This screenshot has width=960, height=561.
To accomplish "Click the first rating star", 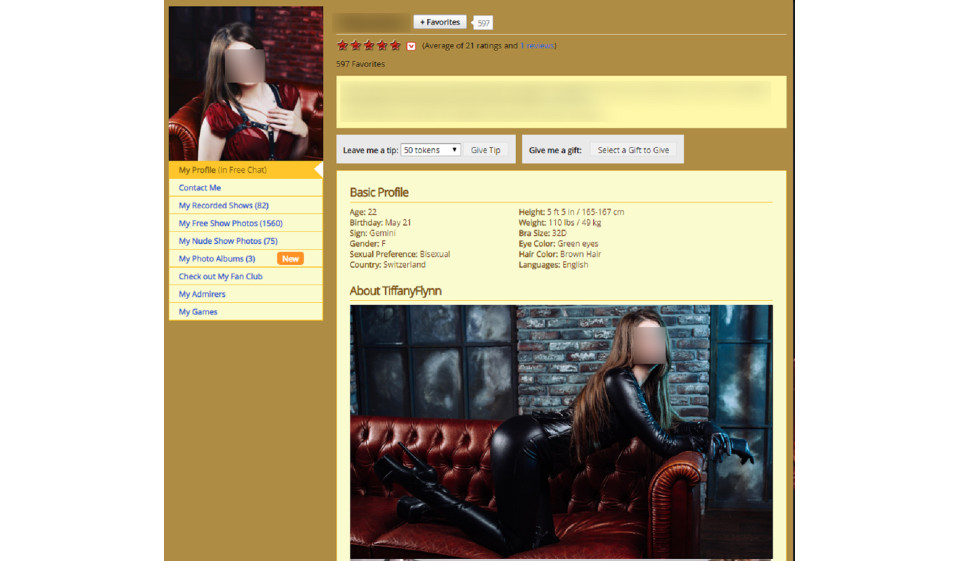I will point(343,46).
